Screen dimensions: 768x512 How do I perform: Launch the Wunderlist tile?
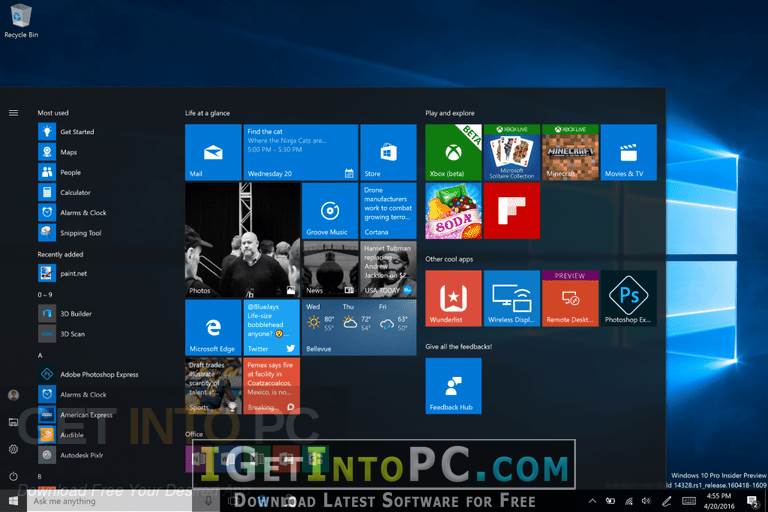pyautogui.click(x=454, y=298)
